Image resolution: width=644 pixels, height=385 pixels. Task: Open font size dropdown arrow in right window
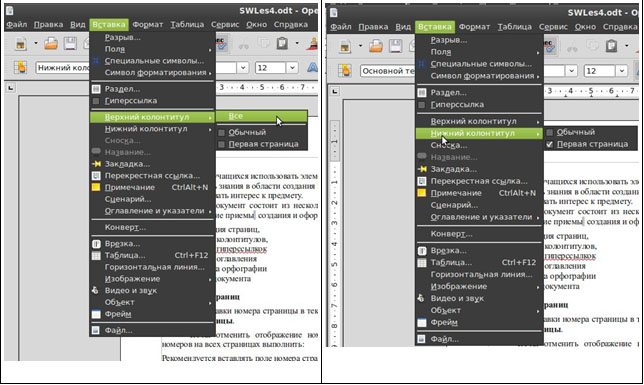pos(622,71)
